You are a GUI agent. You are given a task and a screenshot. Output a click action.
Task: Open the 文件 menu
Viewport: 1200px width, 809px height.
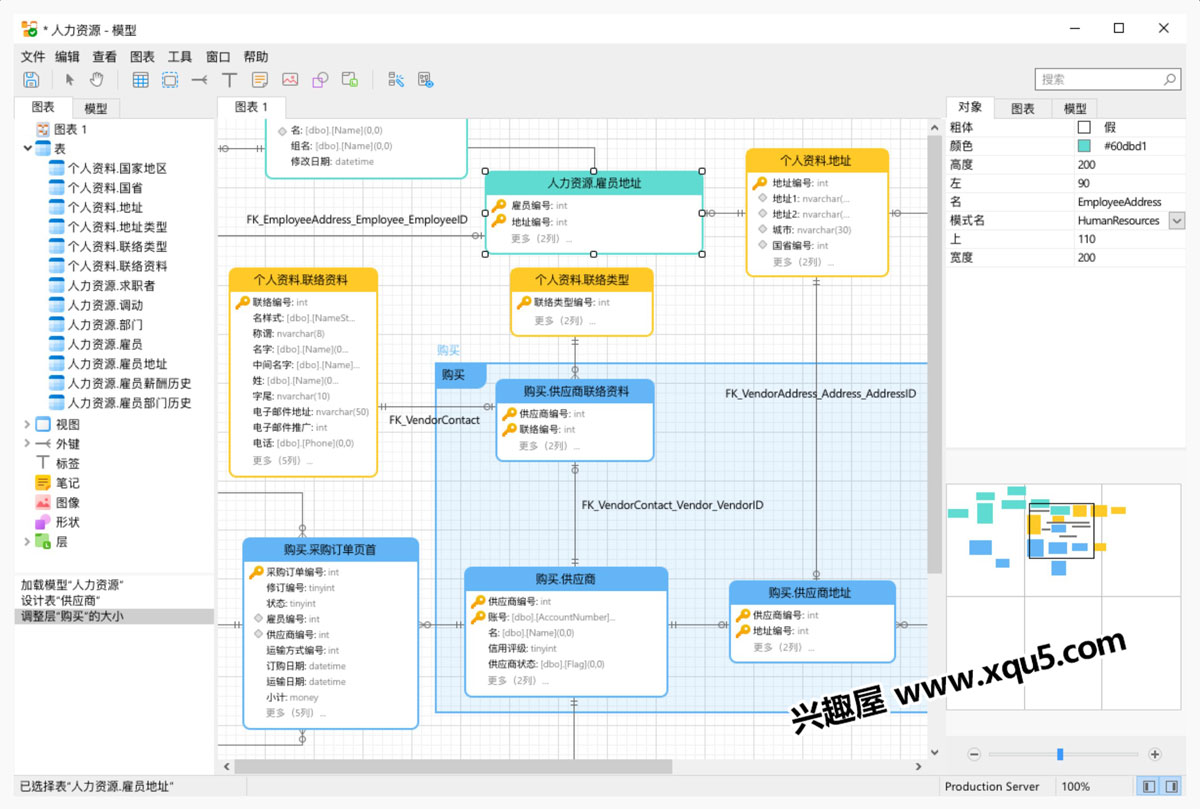33,57
